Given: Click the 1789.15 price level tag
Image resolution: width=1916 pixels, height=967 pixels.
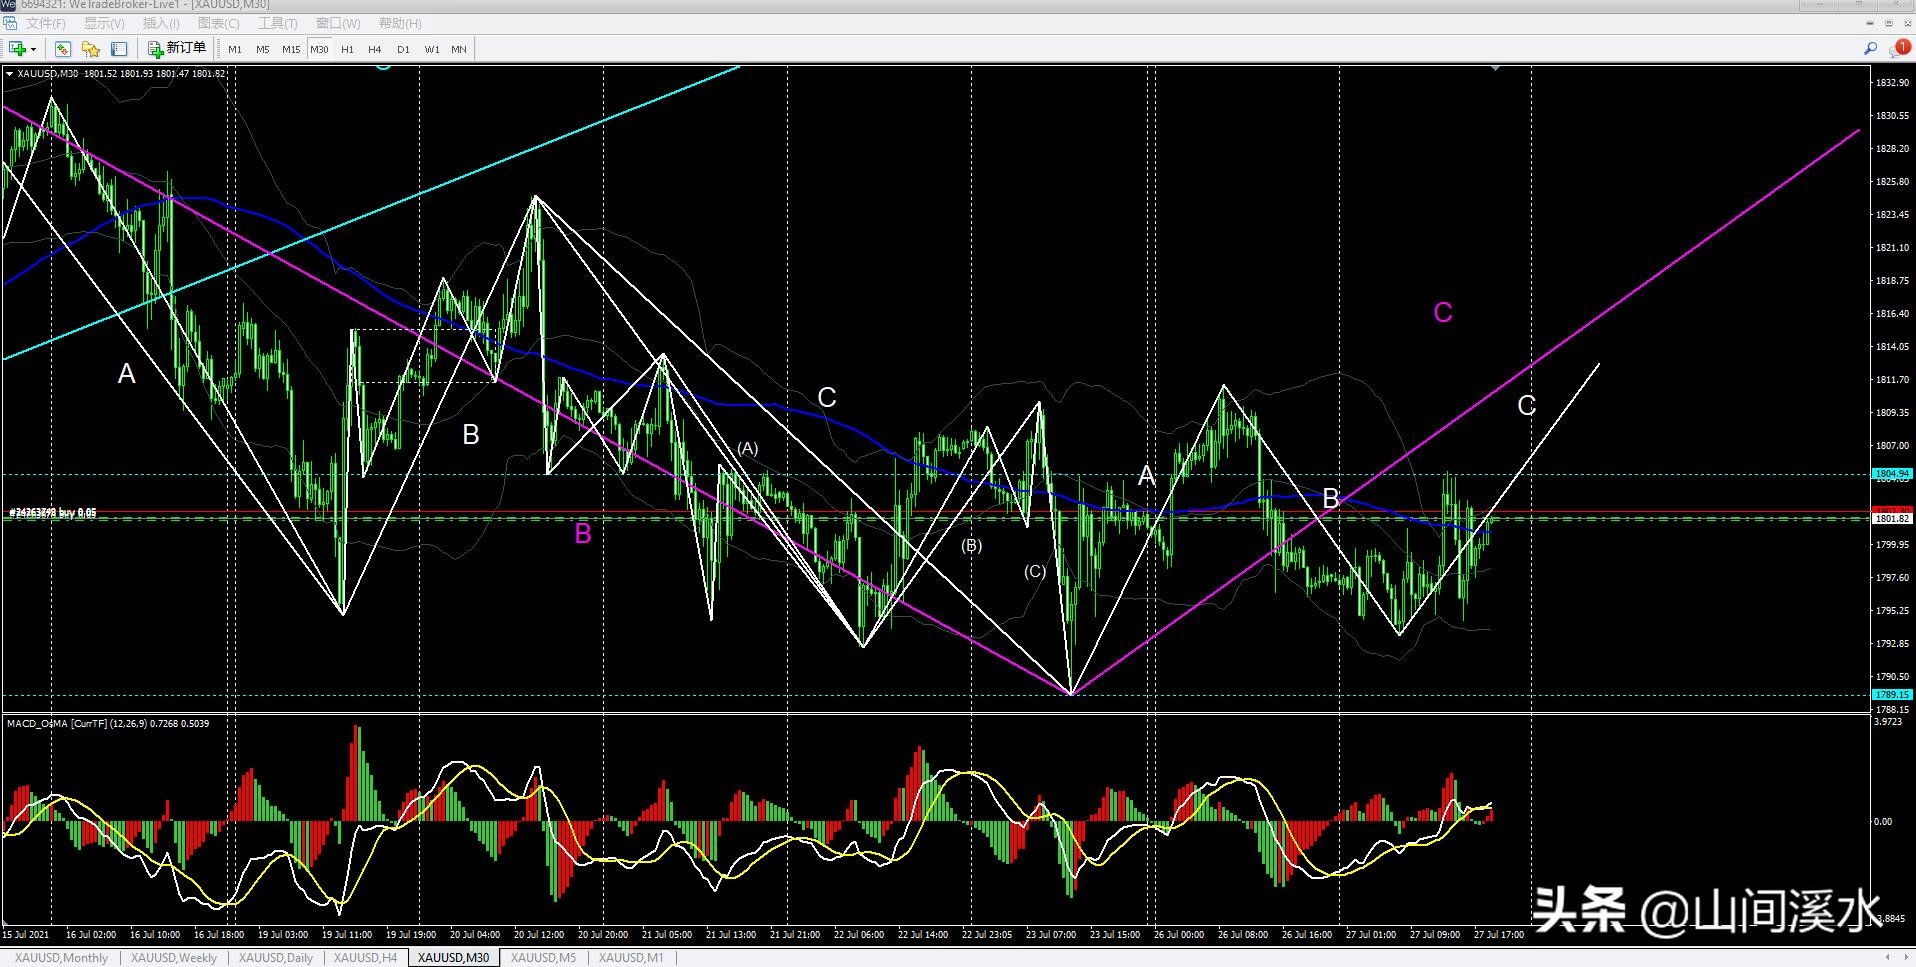Looking at the screenshot, I should (x=1893, y=694).
